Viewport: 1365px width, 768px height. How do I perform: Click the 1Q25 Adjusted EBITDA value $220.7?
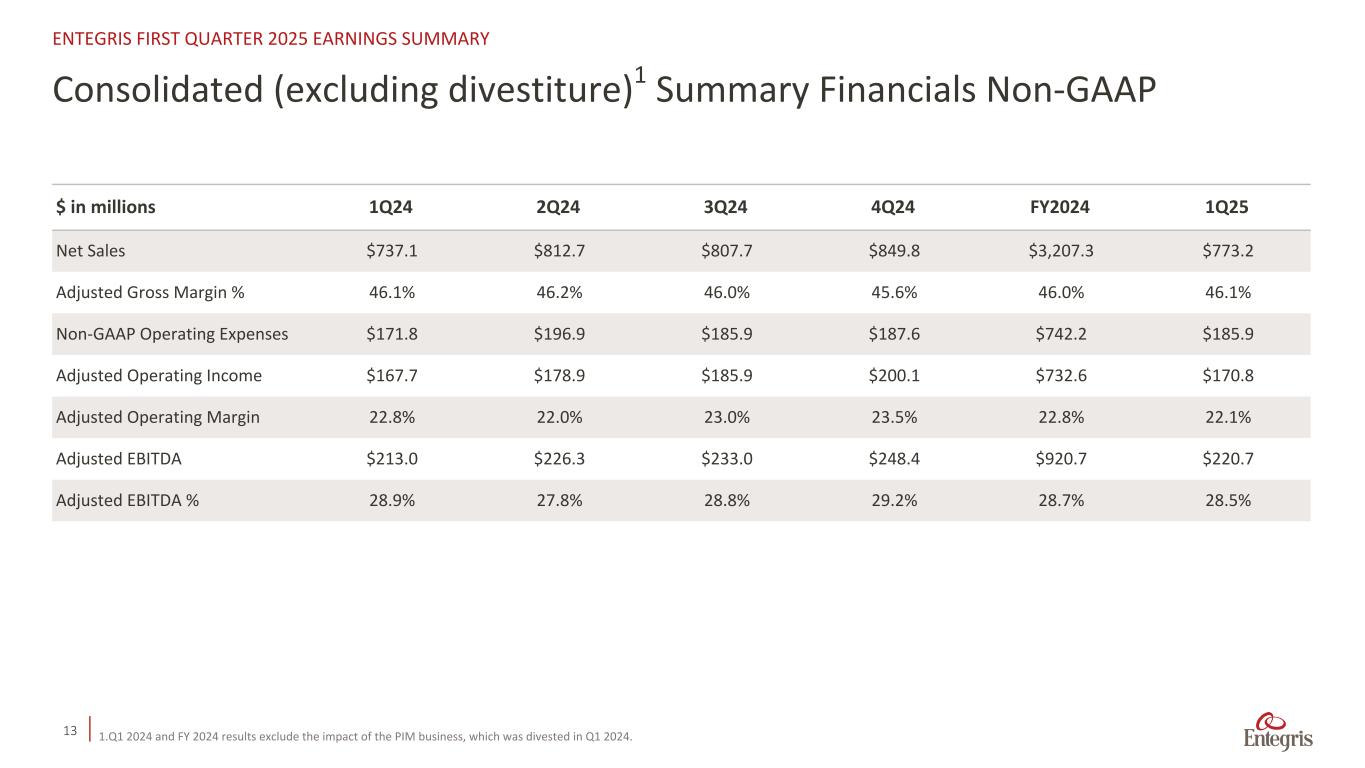tap(1228, 459)
